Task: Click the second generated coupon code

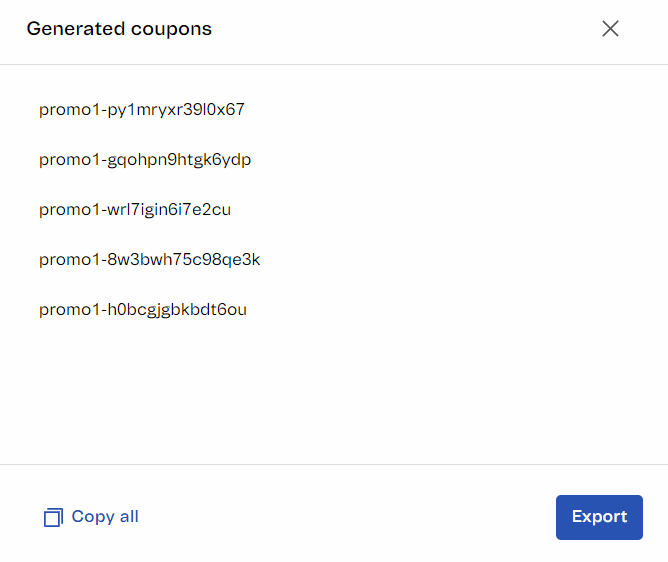Action: pyautogui.click(x=145, y=160)
